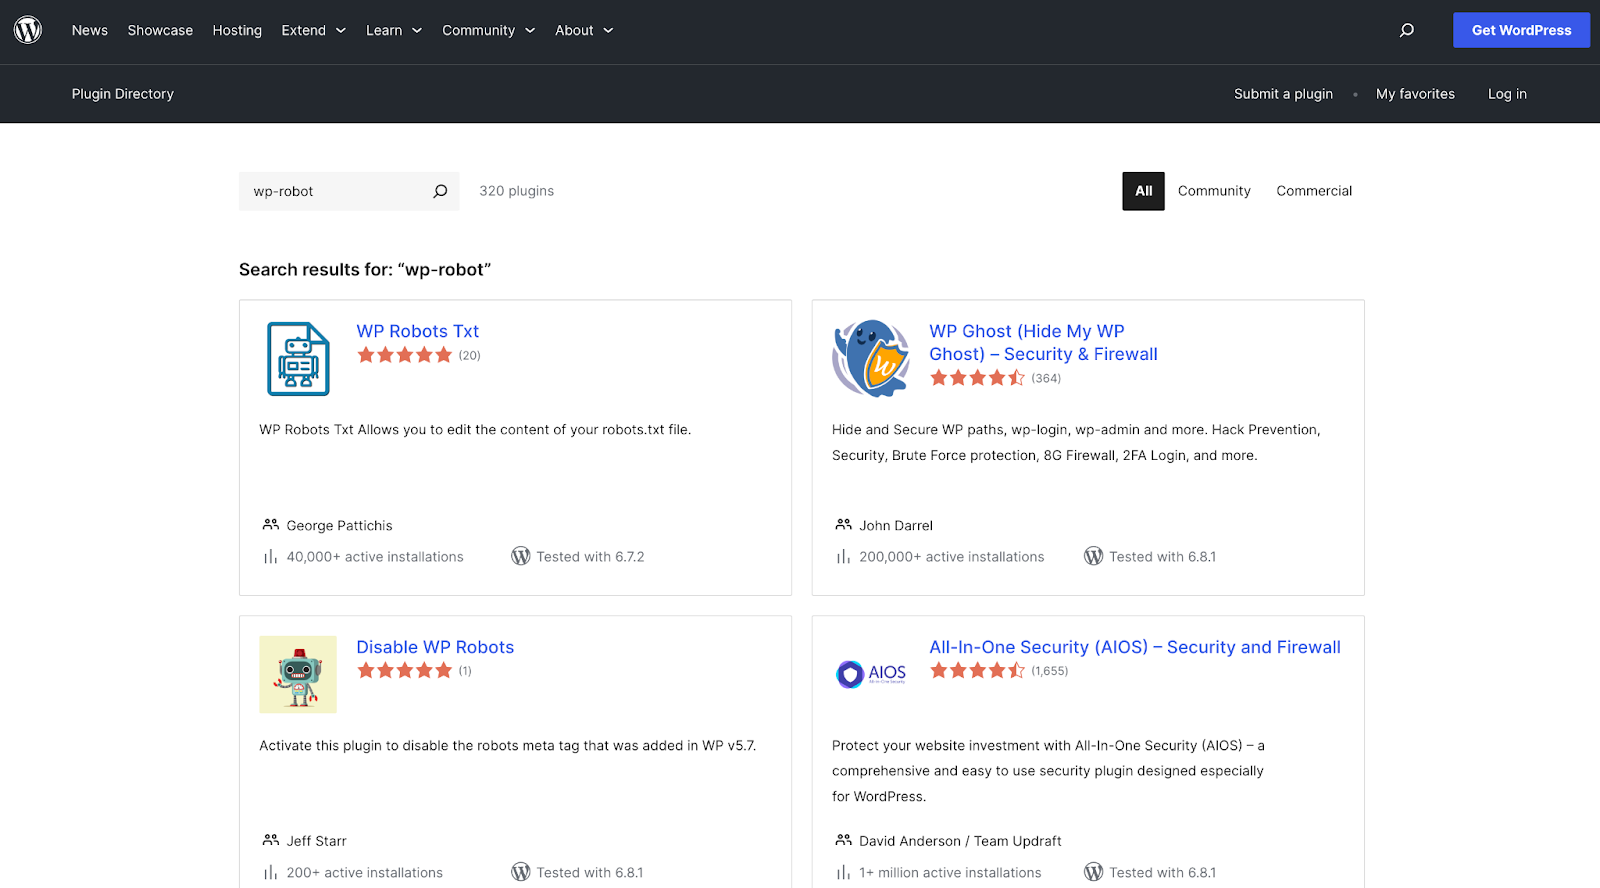Click 1+ million active installations text
Image resolution: width=1600 pixels, height=888 pixels.
tap(950, 873)
